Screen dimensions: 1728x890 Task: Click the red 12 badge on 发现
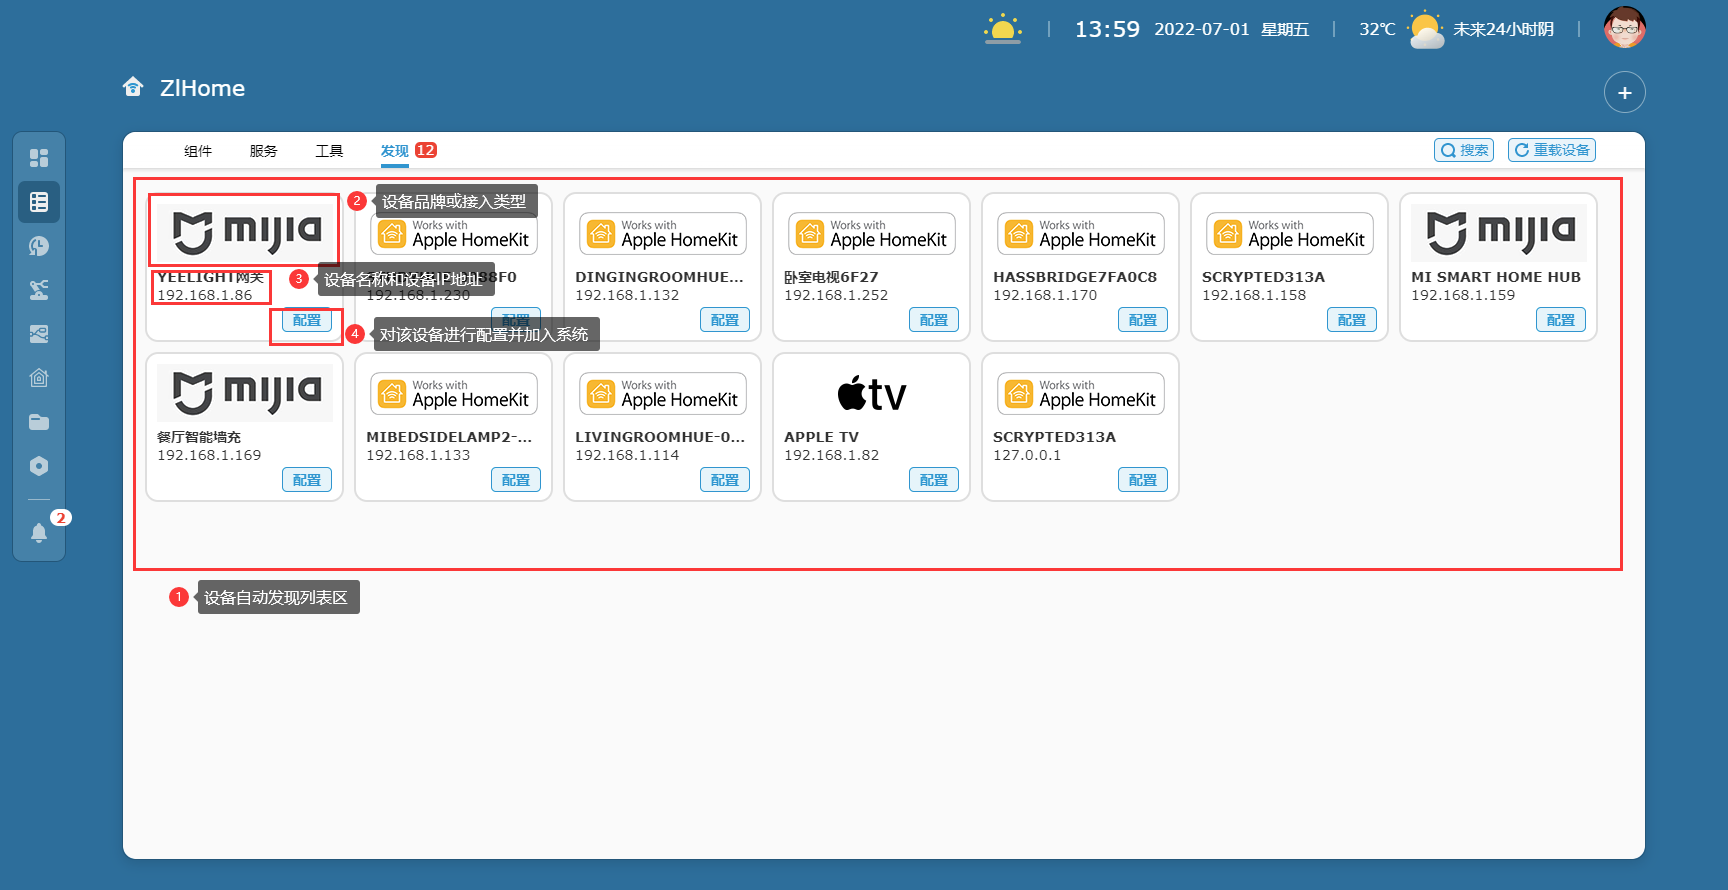pos(426,150)
